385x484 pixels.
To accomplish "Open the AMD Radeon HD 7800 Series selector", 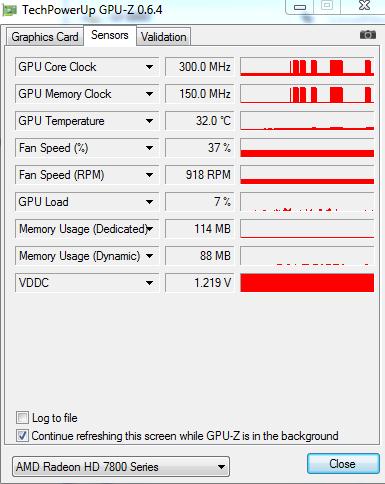I will click(121, 467).
